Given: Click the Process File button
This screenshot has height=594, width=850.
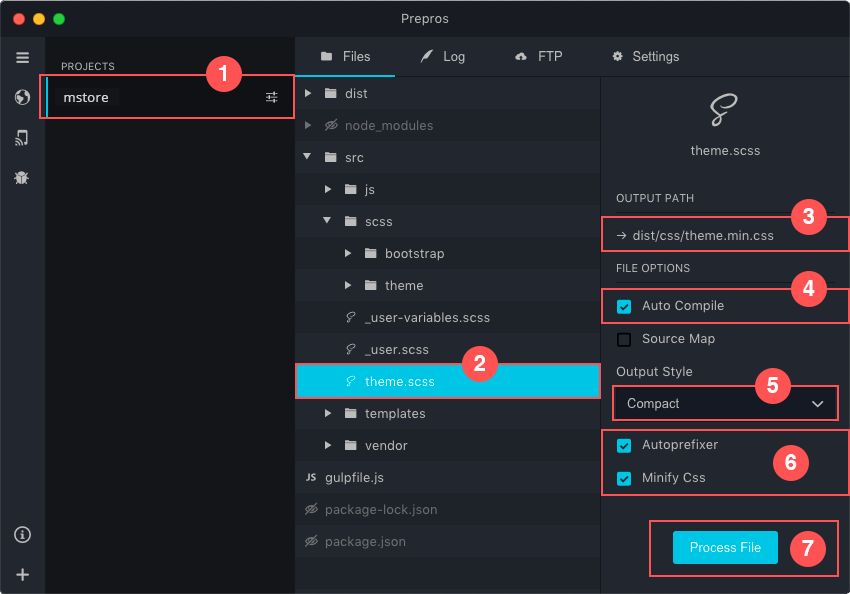Looking at the screenshot, I should tap(725, 547).
